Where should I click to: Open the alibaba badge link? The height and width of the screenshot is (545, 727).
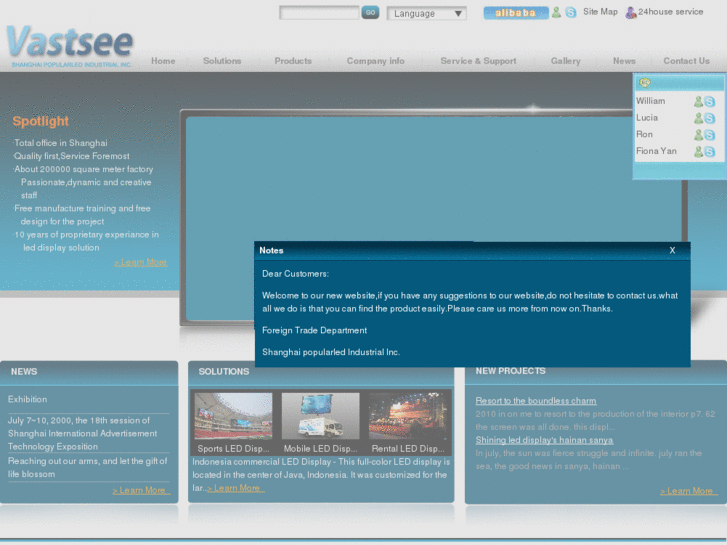(x=516, y=13)
